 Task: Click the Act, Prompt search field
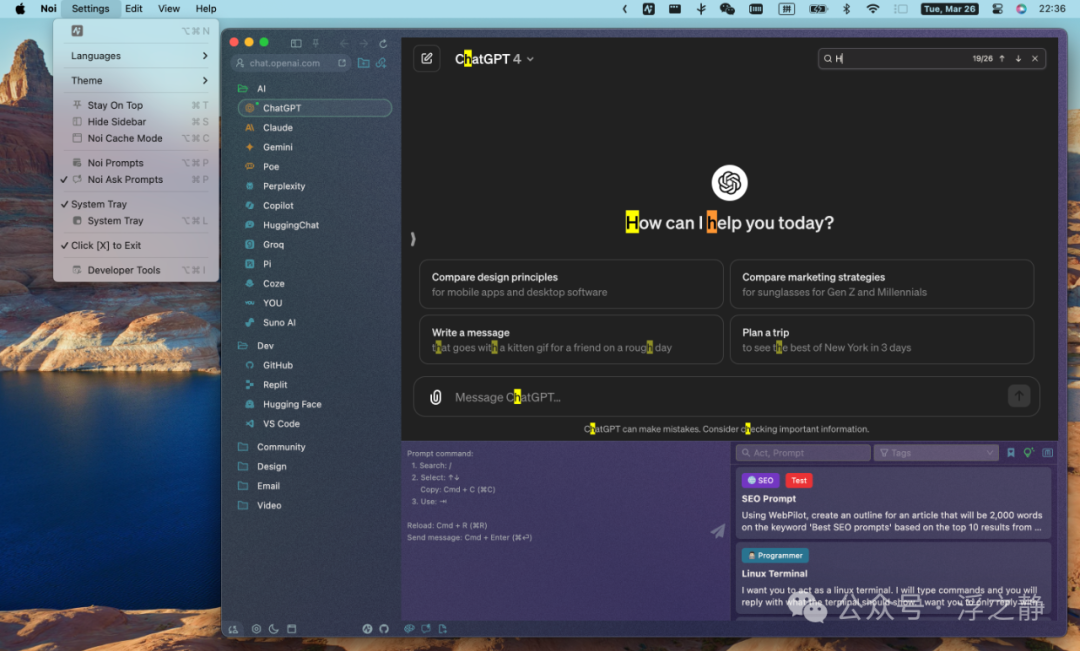[x=803, y=453]
